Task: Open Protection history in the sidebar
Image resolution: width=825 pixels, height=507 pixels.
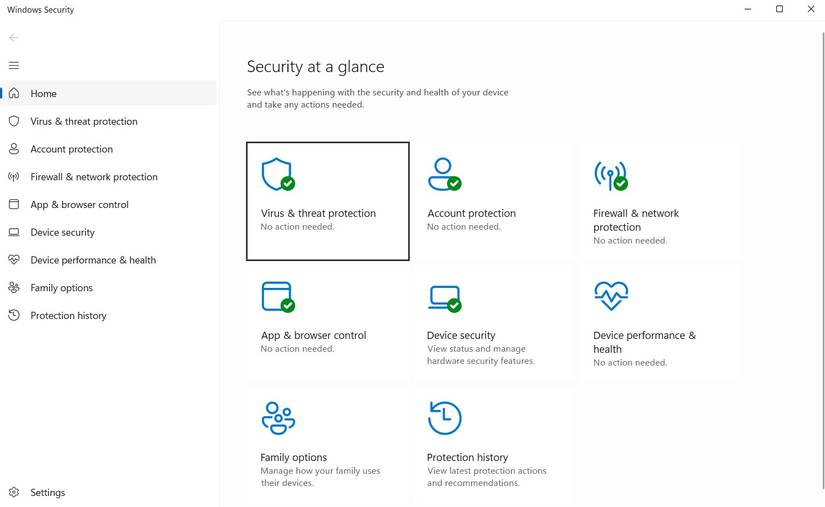Action: point(108,315)
